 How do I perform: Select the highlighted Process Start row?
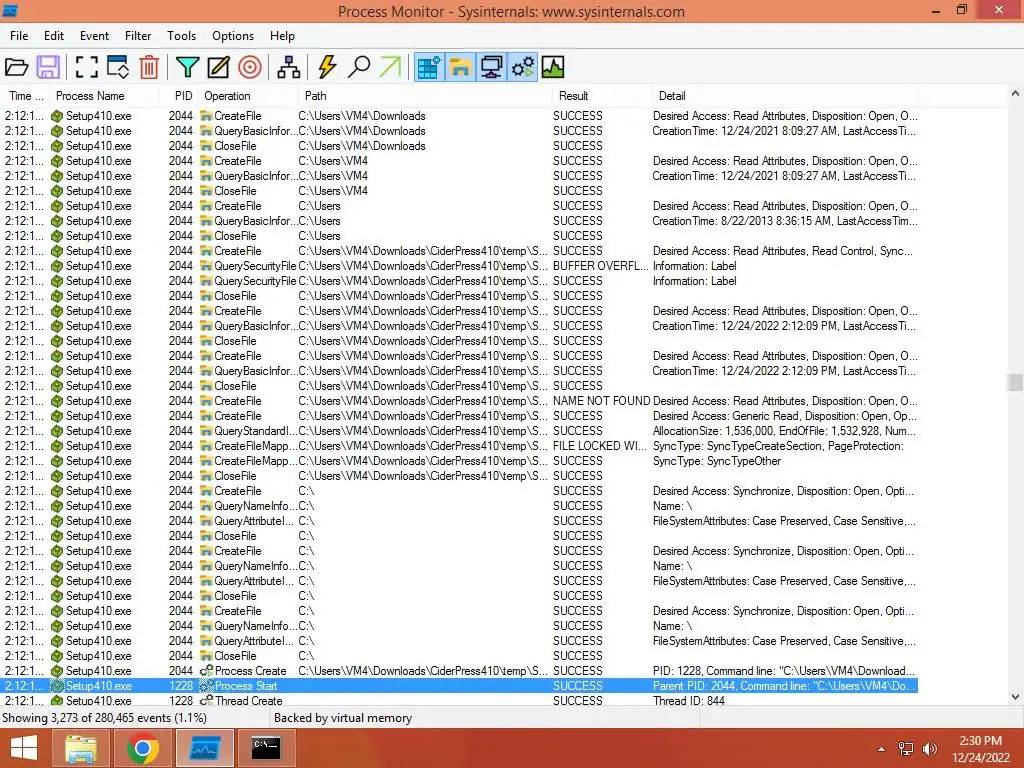459,686
